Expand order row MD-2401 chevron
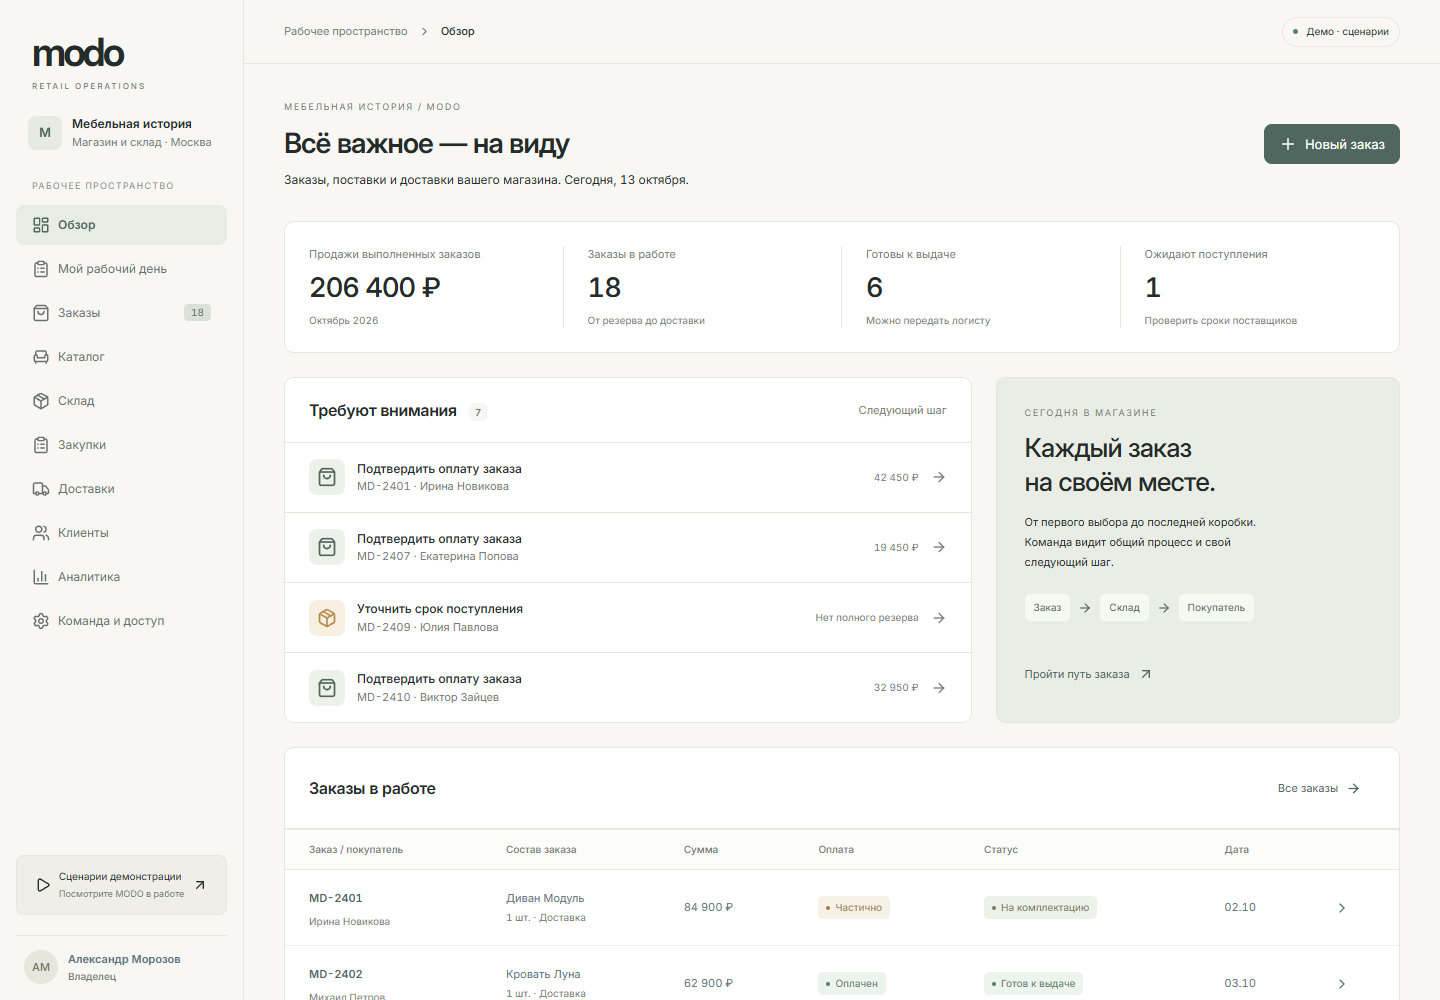The image size is (1440, 1000). tap(1342, 908)
